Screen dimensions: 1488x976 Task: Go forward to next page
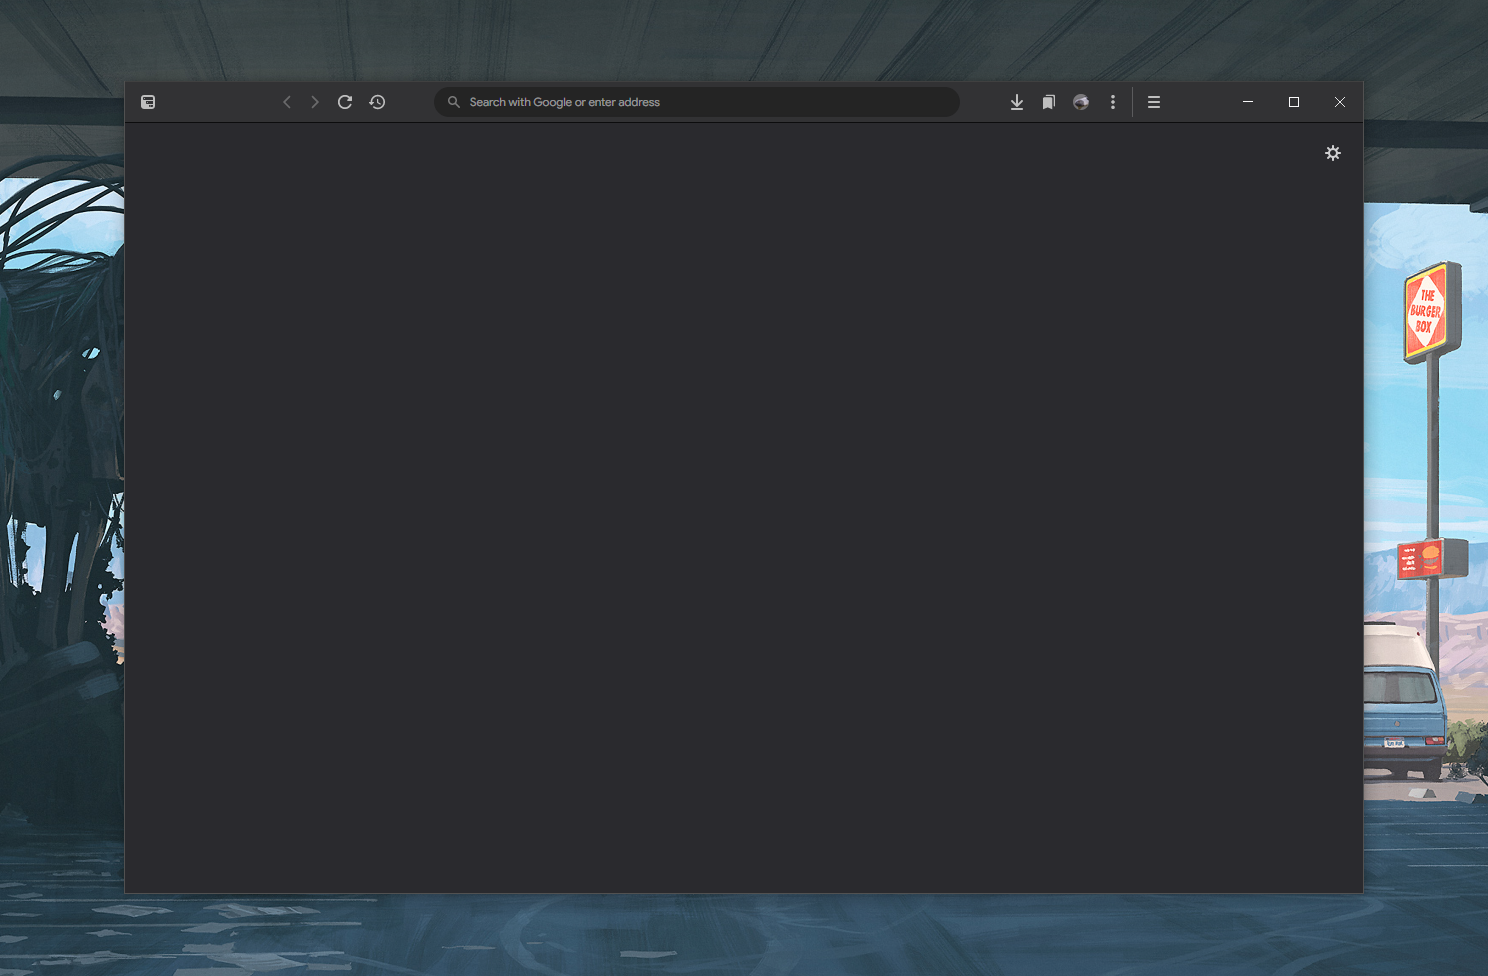[x=315, y=102]
